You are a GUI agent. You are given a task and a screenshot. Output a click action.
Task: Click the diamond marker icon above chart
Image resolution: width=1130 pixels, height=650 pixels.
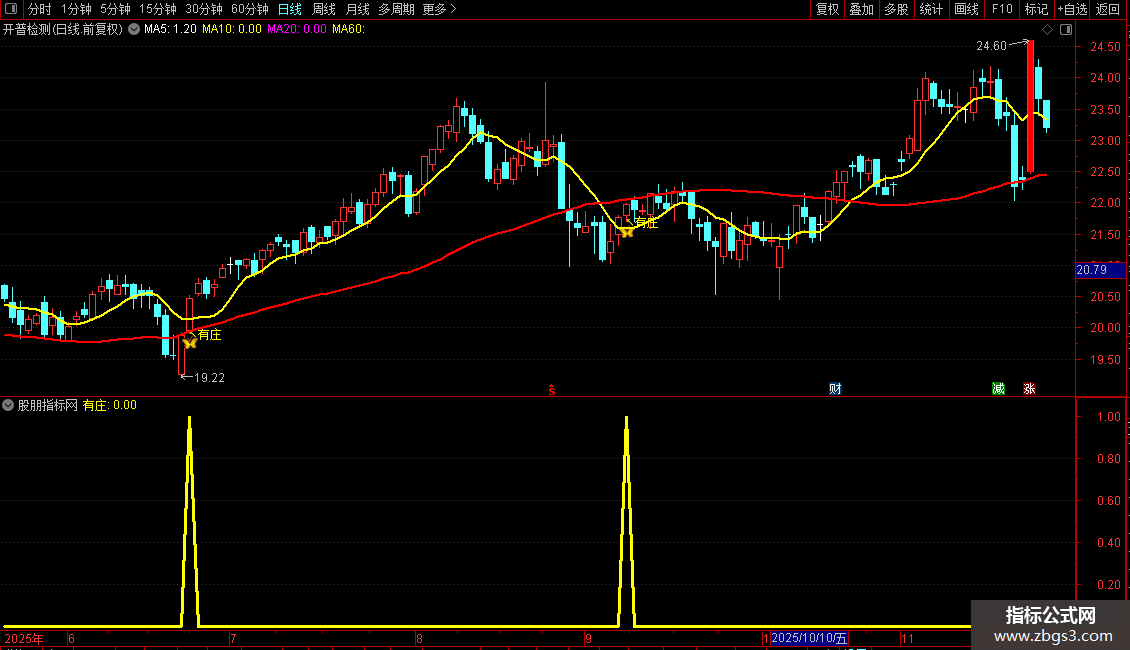click(1048, 30)
